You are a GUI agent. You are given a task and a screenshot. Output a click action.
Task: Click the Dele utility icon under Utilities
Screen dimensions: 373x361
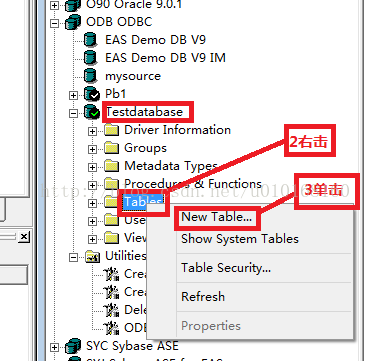(111, 310)
